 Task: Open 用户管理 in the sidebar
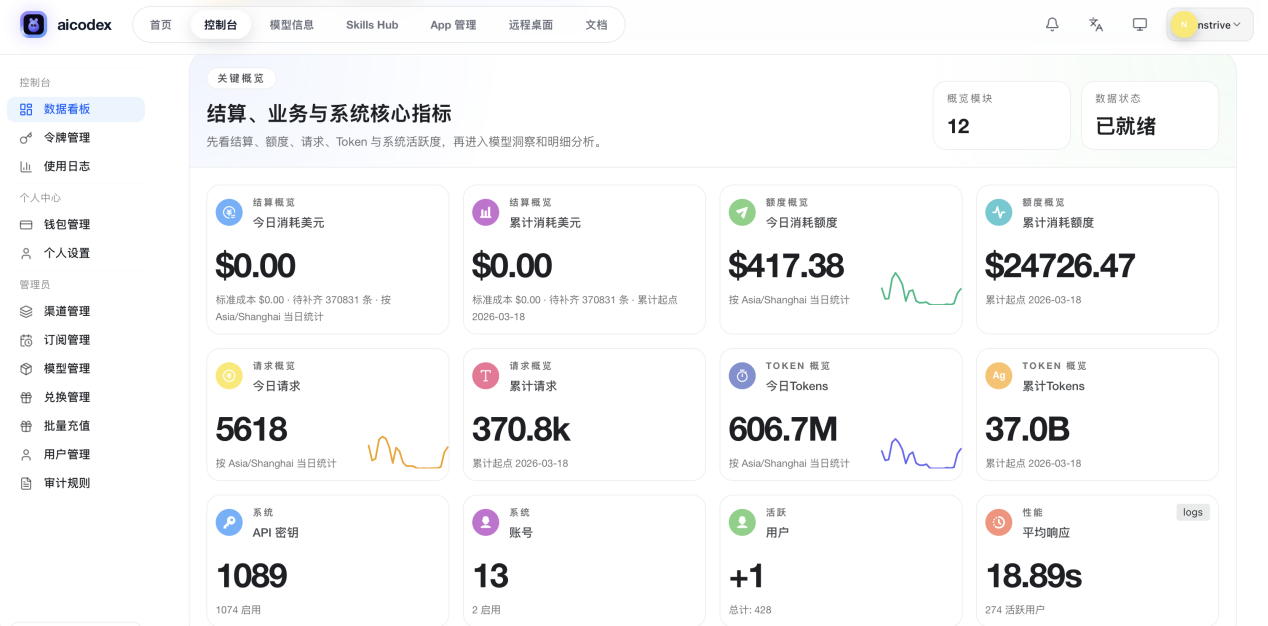(66, 454)
